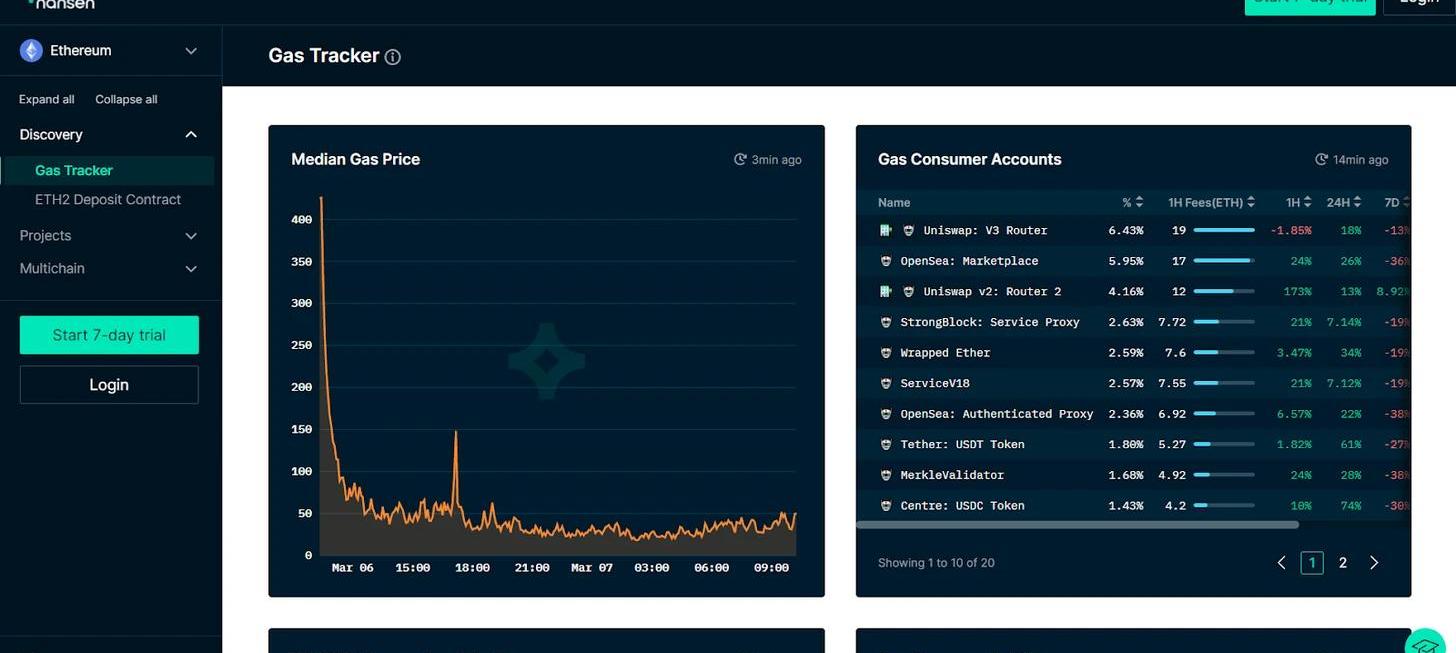Collapse the Discovery section
Screen dimensions: 1456x653
(x=191, y=135)
